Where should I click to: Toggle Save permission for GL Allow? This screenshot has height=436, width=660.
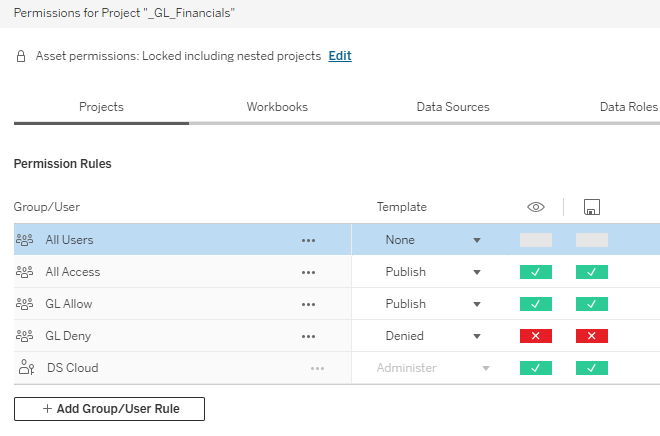tap(592, 304)
